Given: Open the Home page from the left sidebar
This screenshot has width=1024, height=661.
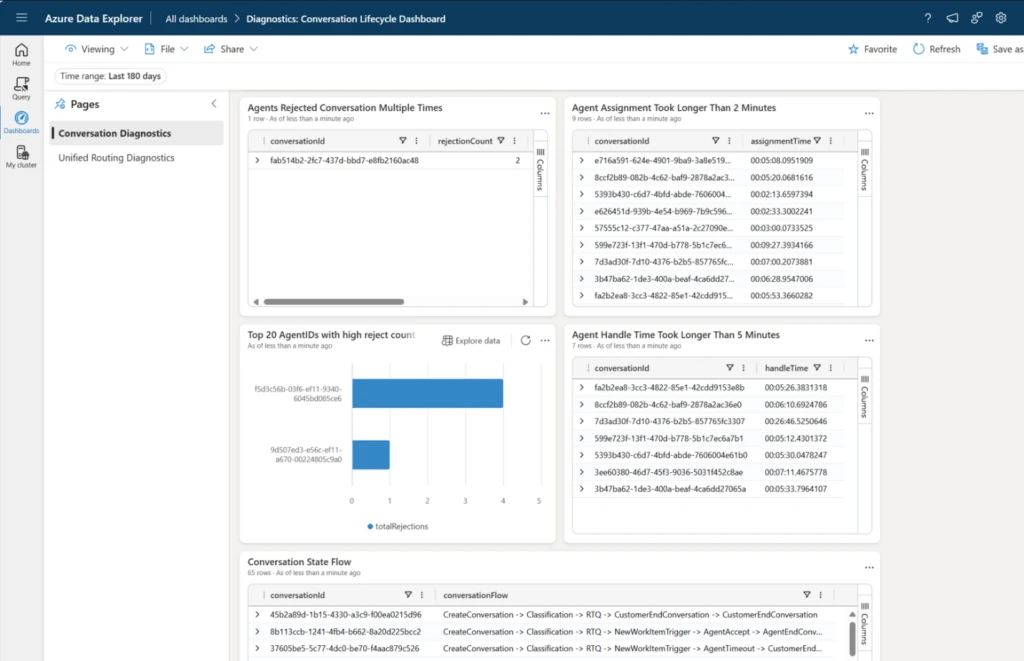Looking at the screenshot, I should tap(20, 51).
